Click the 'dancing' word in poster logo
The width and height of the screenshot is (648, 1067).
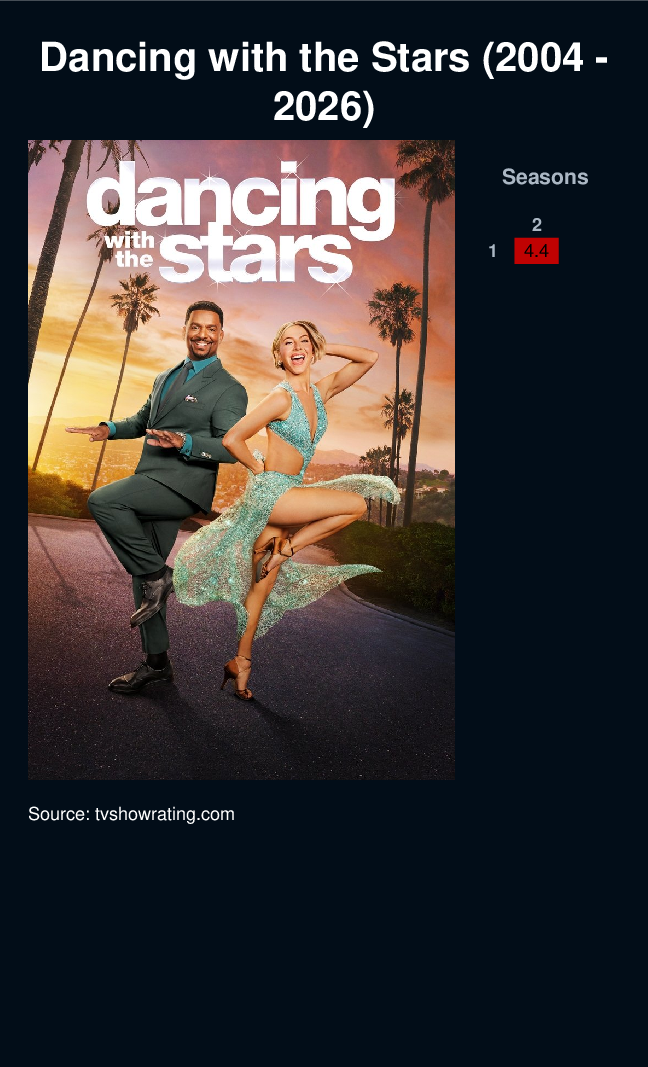point(241,201)
